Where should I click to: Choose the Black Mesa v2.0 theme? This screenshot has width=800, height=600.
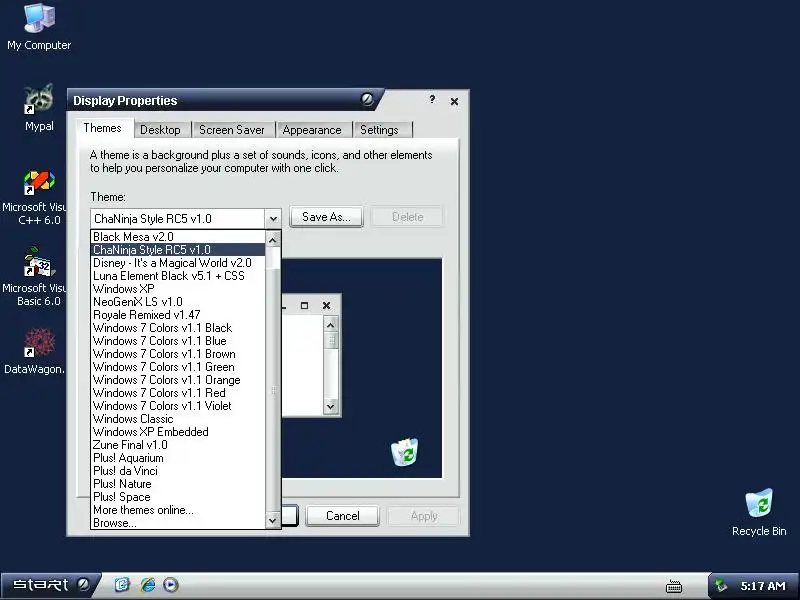pyautogui.click(x=178, y=237)
